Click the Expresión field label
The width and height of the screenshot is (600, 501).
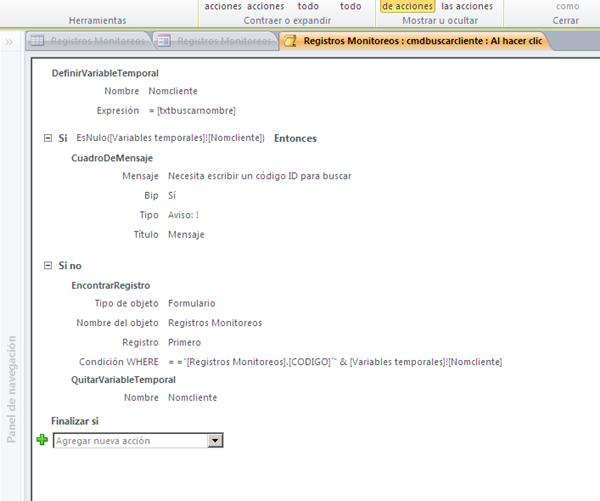coord(118,111)
